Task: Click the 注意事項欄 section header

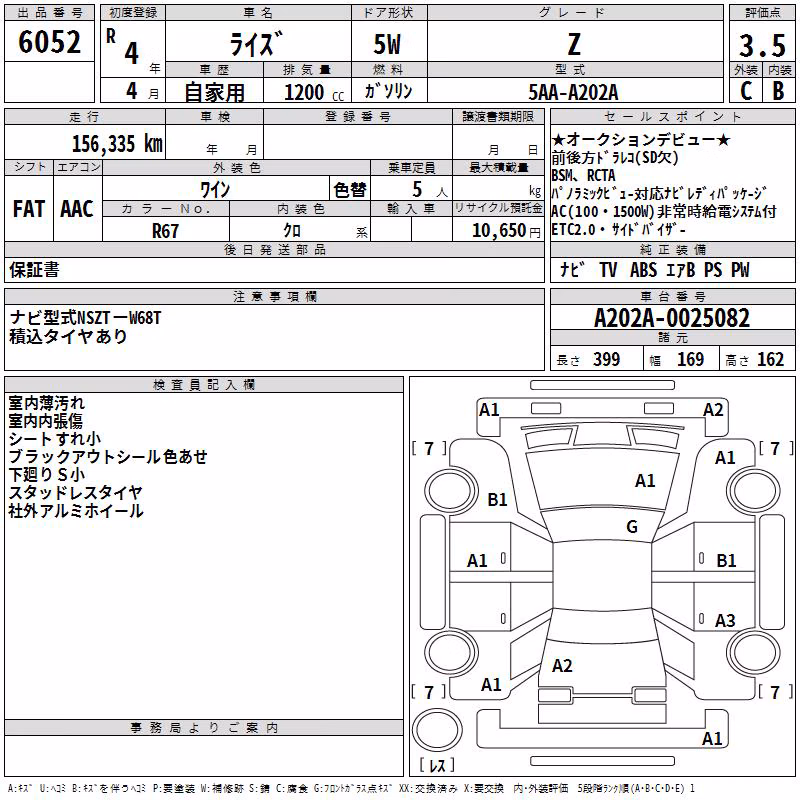Action: pyautogui.click(x=275, y=296)
